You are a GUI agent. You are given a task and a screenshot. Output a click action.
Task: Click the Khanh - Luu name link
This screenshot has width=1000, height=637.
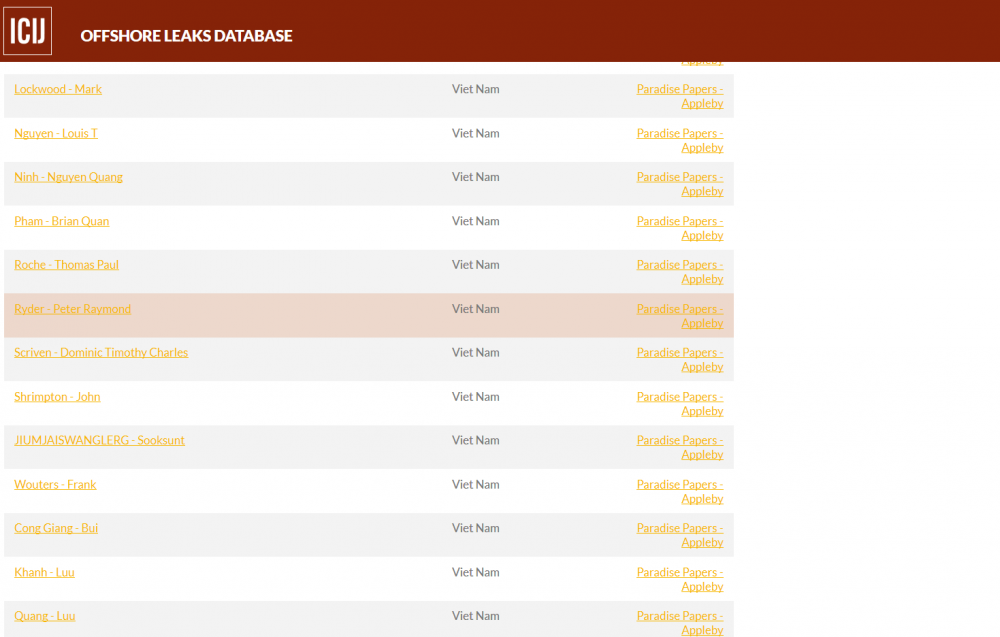[44, 572]
